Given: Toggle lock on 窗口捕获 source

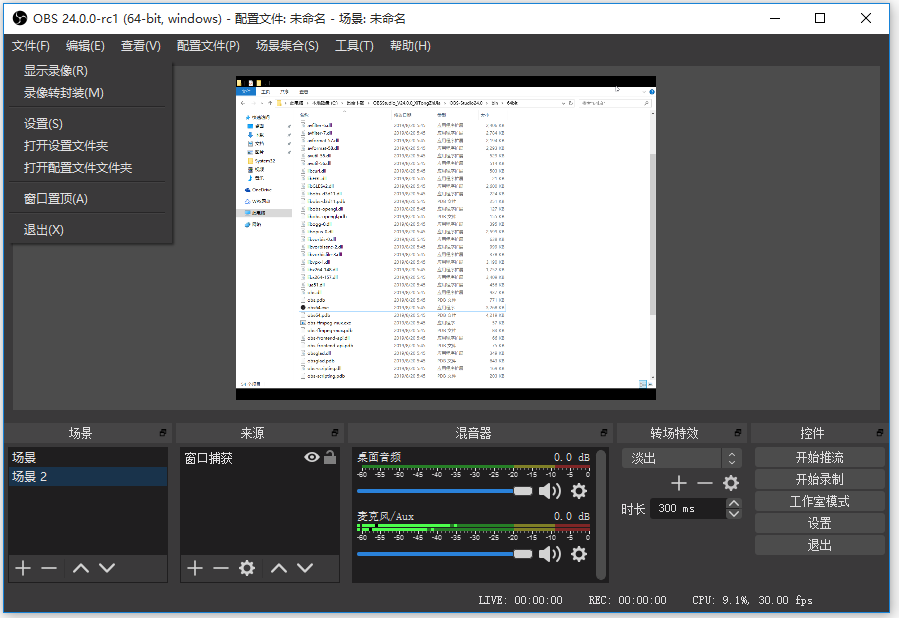Looking at the screenshot, I should point(330,457).
